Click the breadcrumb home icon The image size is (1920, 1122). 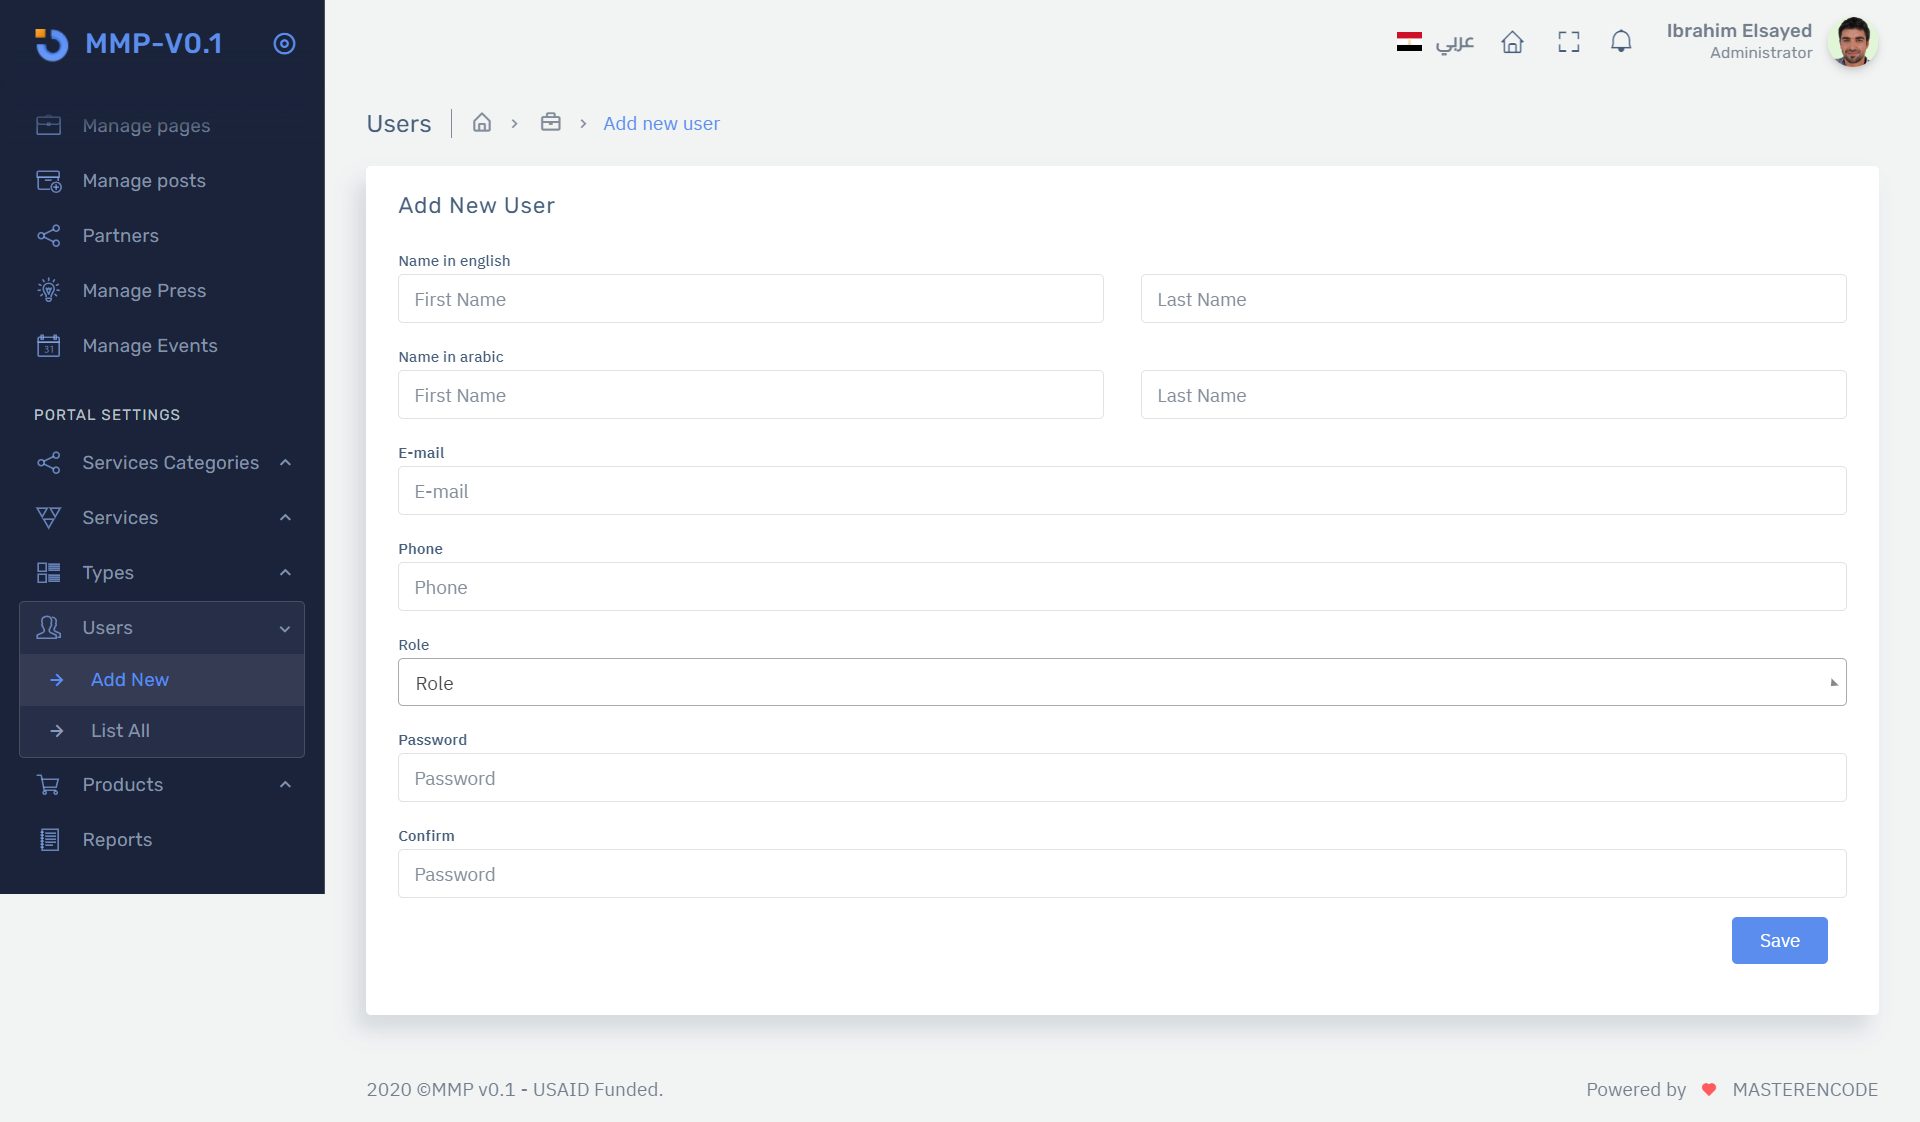(x=482, y=123)
